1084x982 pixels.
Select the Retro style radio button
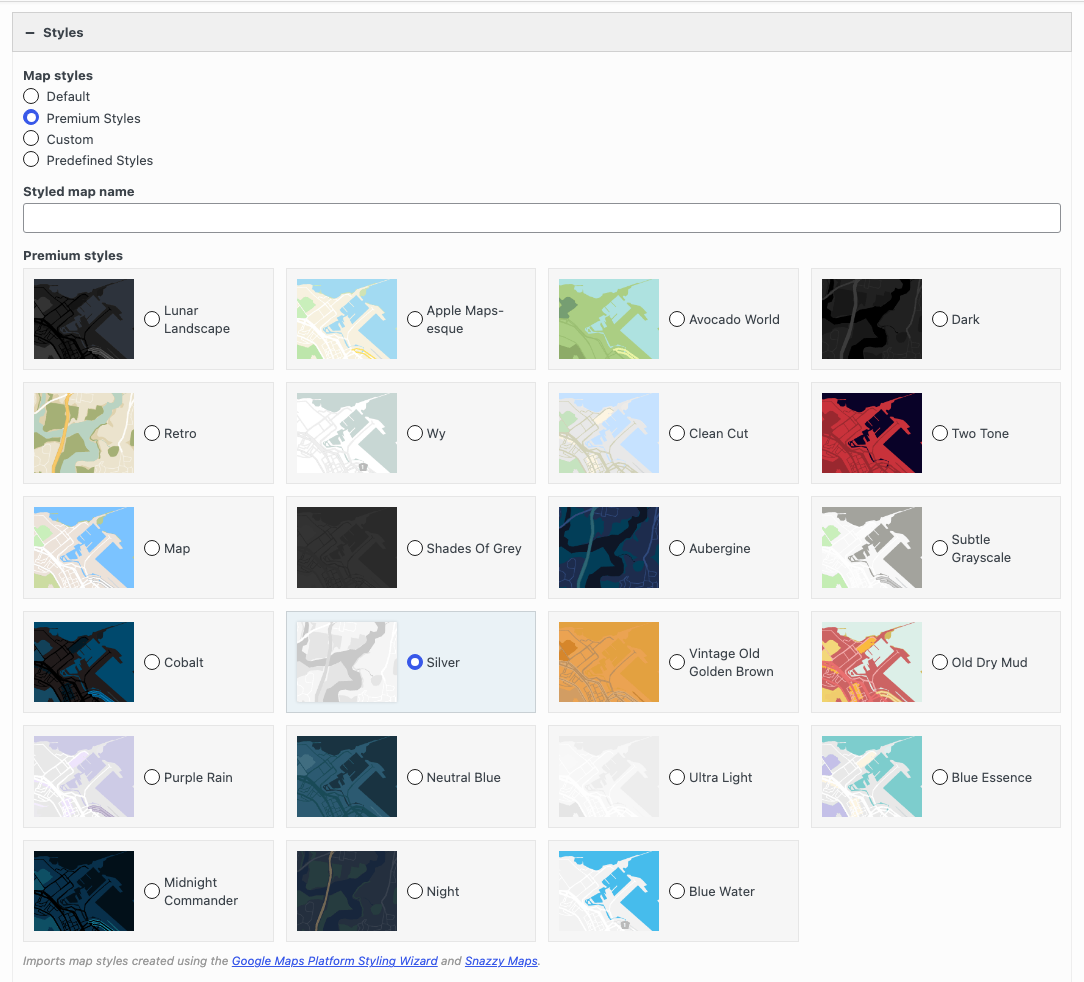pos(152,433)
